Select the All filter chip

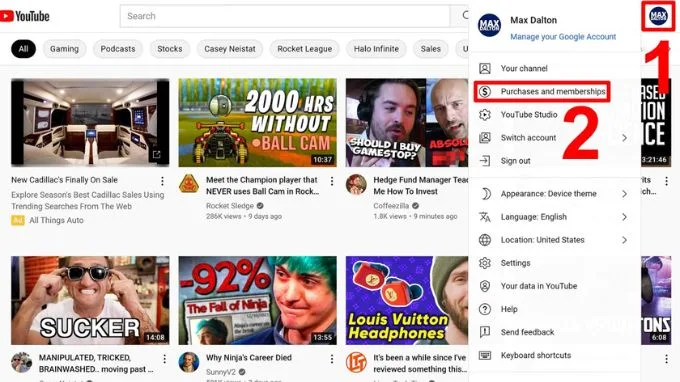point(23,49)
